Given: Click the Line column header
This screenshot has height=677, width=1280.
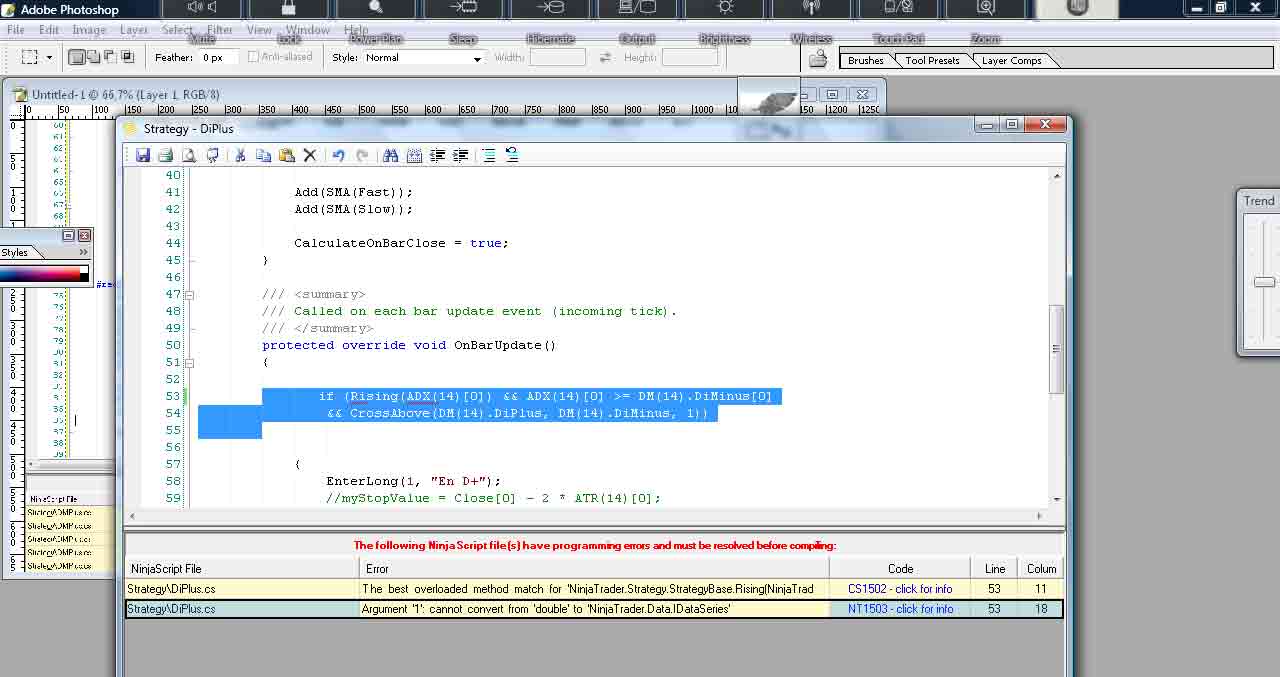Looking at the screenshot, I should [995, 568].
